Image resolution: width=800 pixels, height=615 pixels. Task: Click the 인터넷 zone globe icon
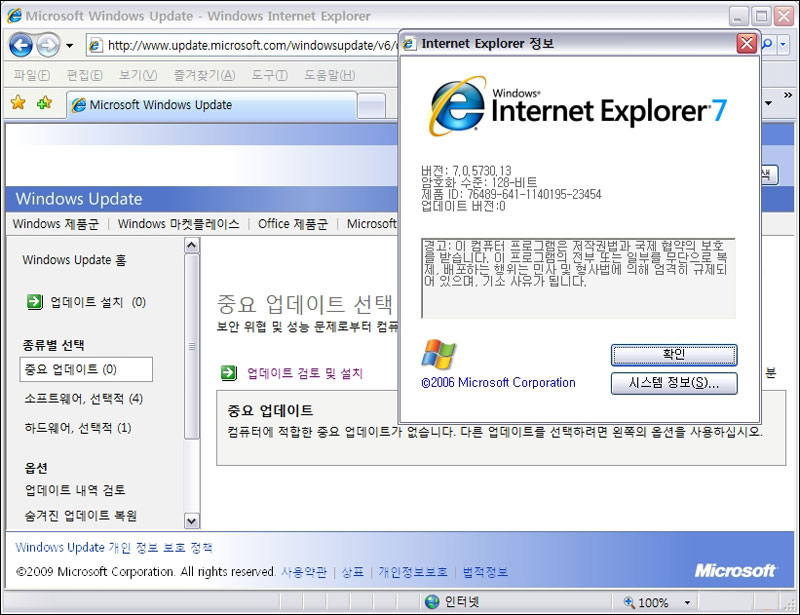[432, 602]
